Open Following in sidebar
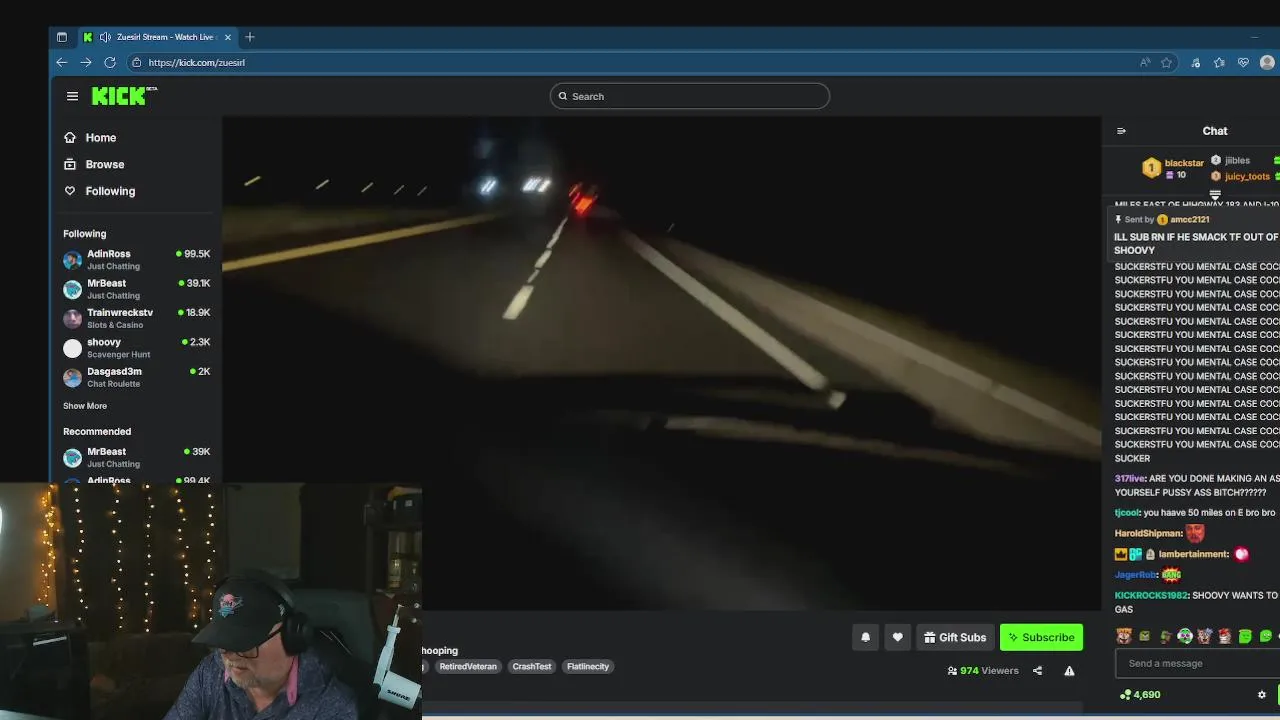This screenshot has height=720, width=1280. click(99, 191)
